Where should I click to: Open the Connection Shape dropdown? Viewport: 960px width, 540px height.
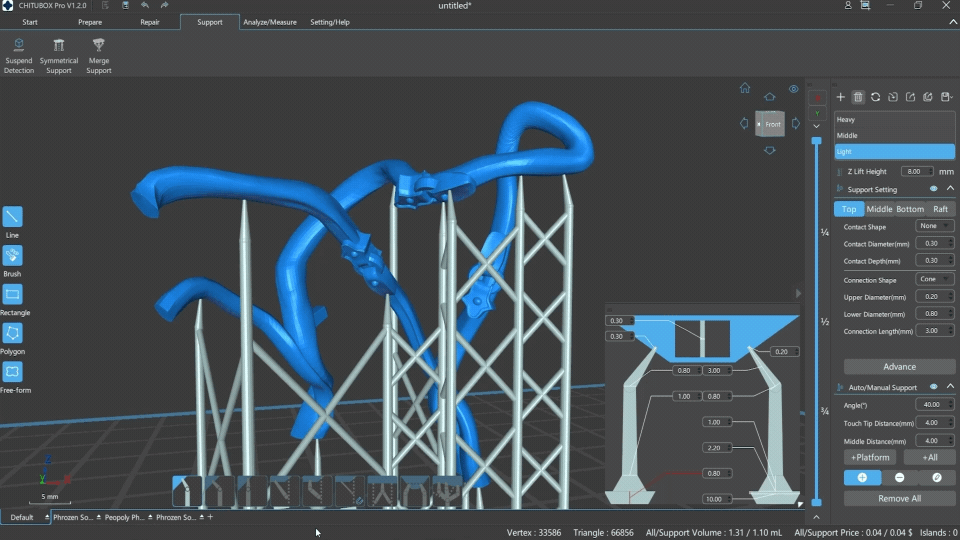point(935,279)
